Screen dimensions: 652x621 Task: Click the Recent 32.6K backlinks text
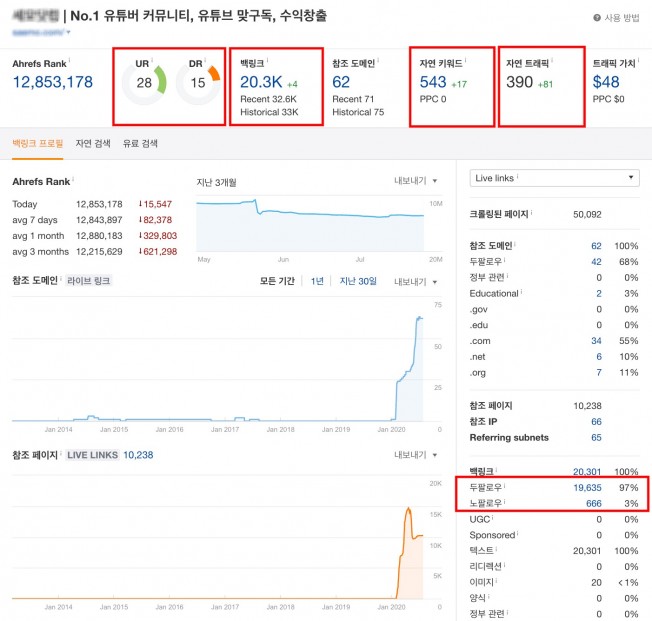point(268,99)
